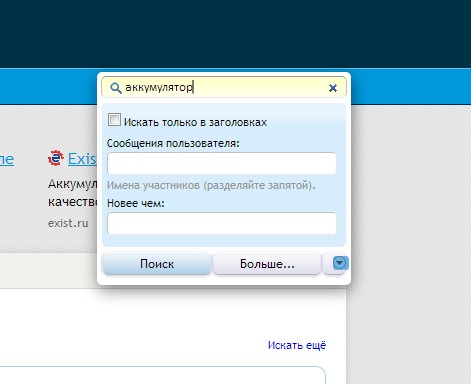The width and height of the screenshot is (471, 384).
Task: Open the blue down-arrow search options button
Action: pyautogui.click(x=340, y=263)
